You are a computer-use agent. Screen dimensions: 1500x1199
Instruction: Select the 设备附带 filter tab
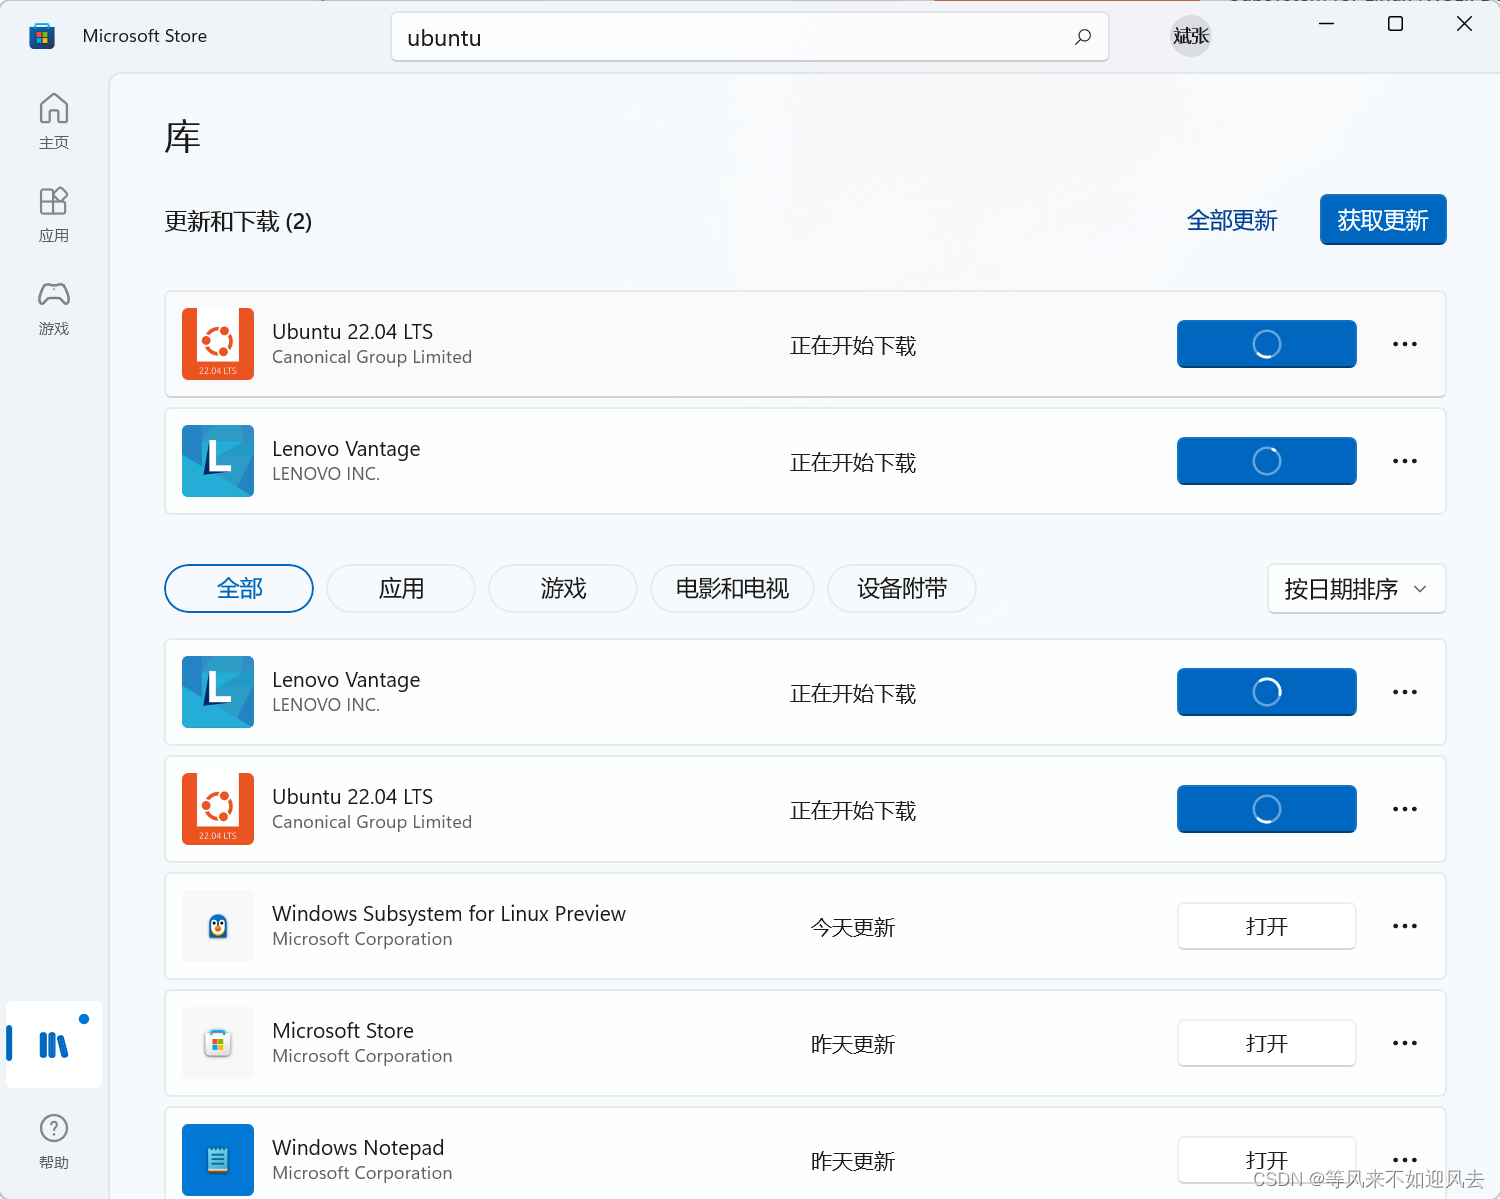click(x=900, y=589)
